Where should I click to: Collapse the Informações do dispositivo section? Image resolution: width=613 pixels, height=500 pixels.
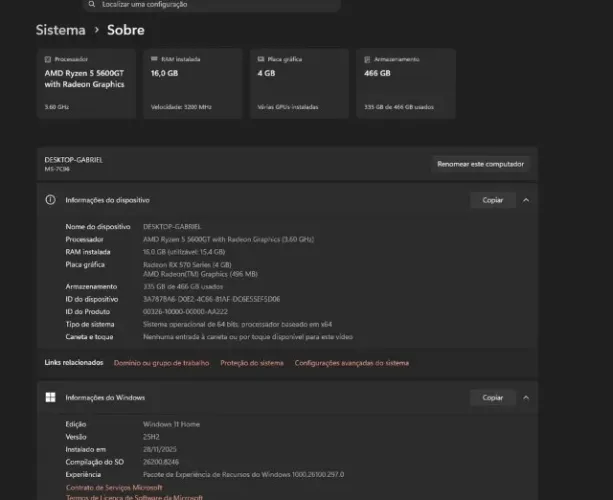tap(526, 200)
